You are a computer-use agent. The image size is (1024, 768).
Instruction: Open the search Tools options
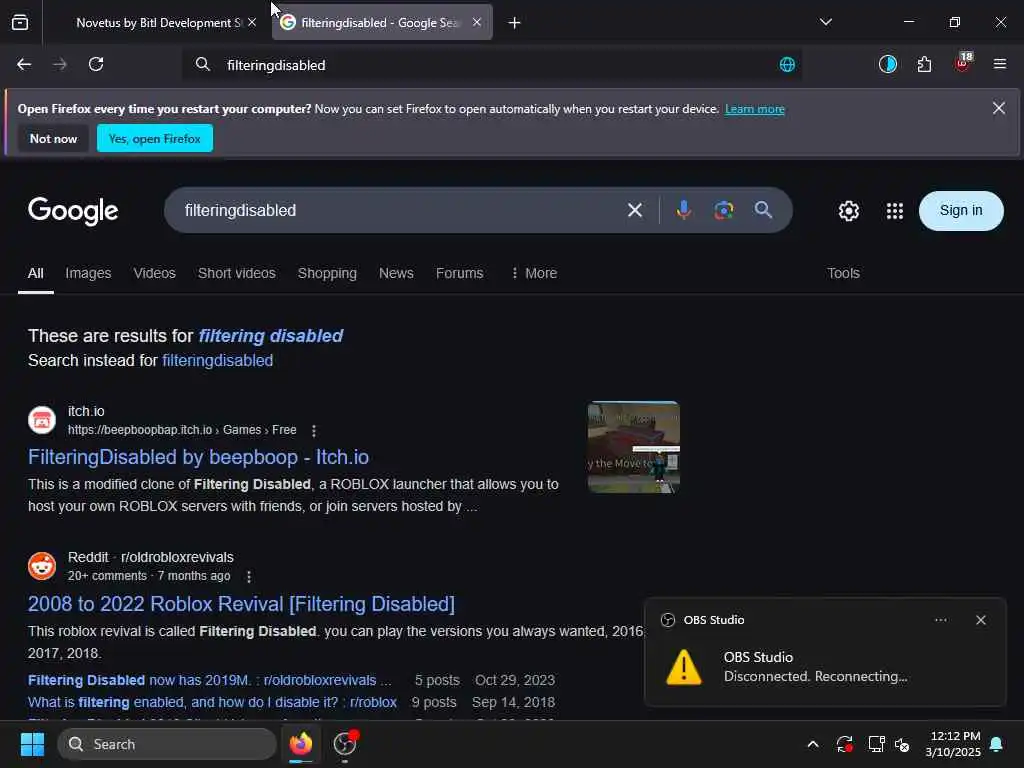[843, 274]
